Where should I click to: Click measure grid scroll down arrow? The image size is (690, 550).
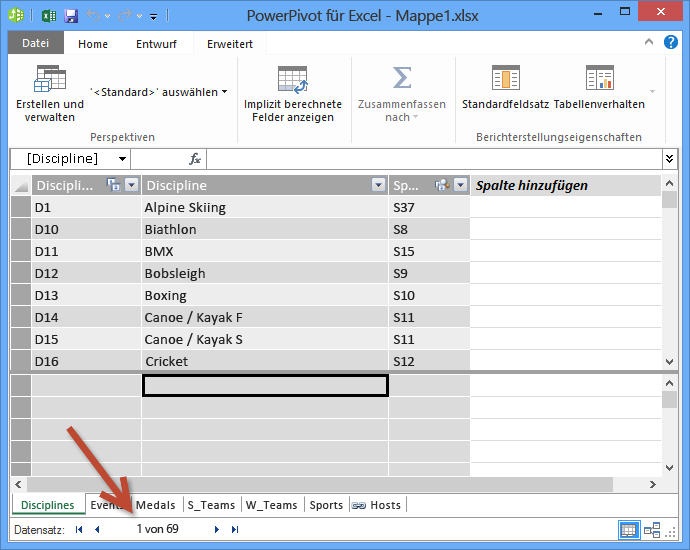669,468
